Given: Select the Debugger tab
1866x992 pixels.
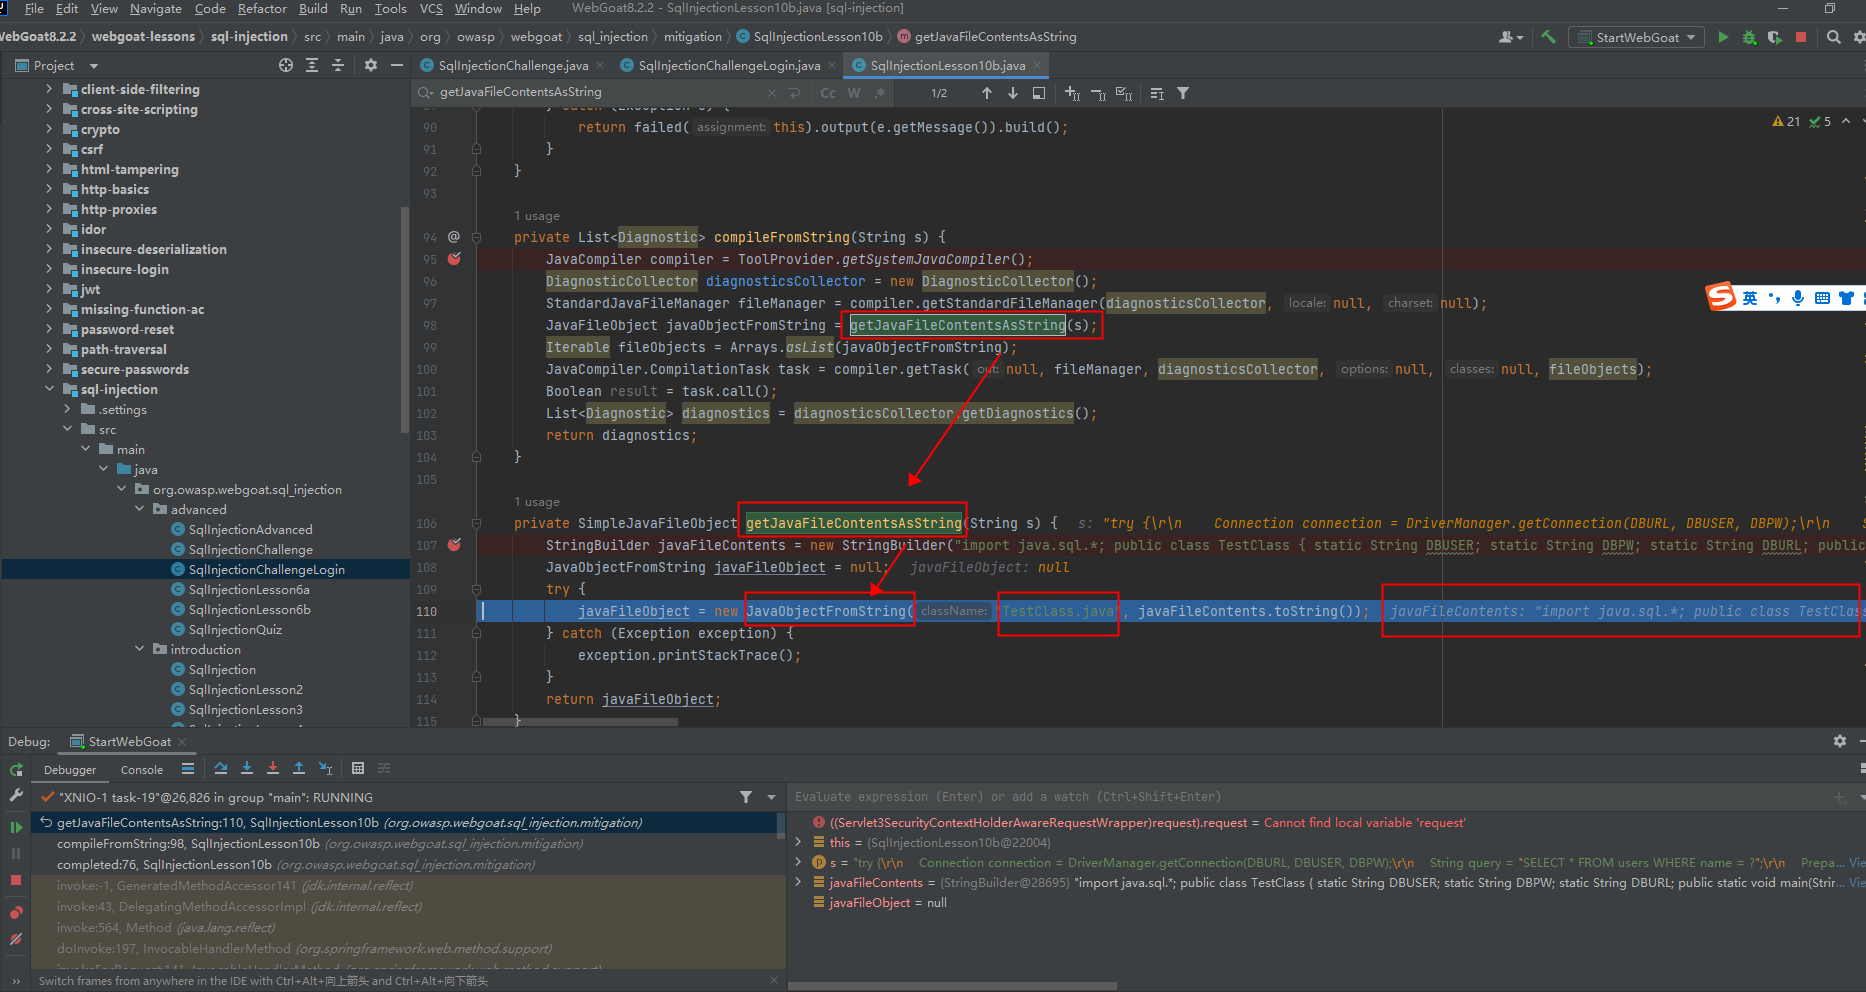Looking at the screenshot, I should [70, 770].
